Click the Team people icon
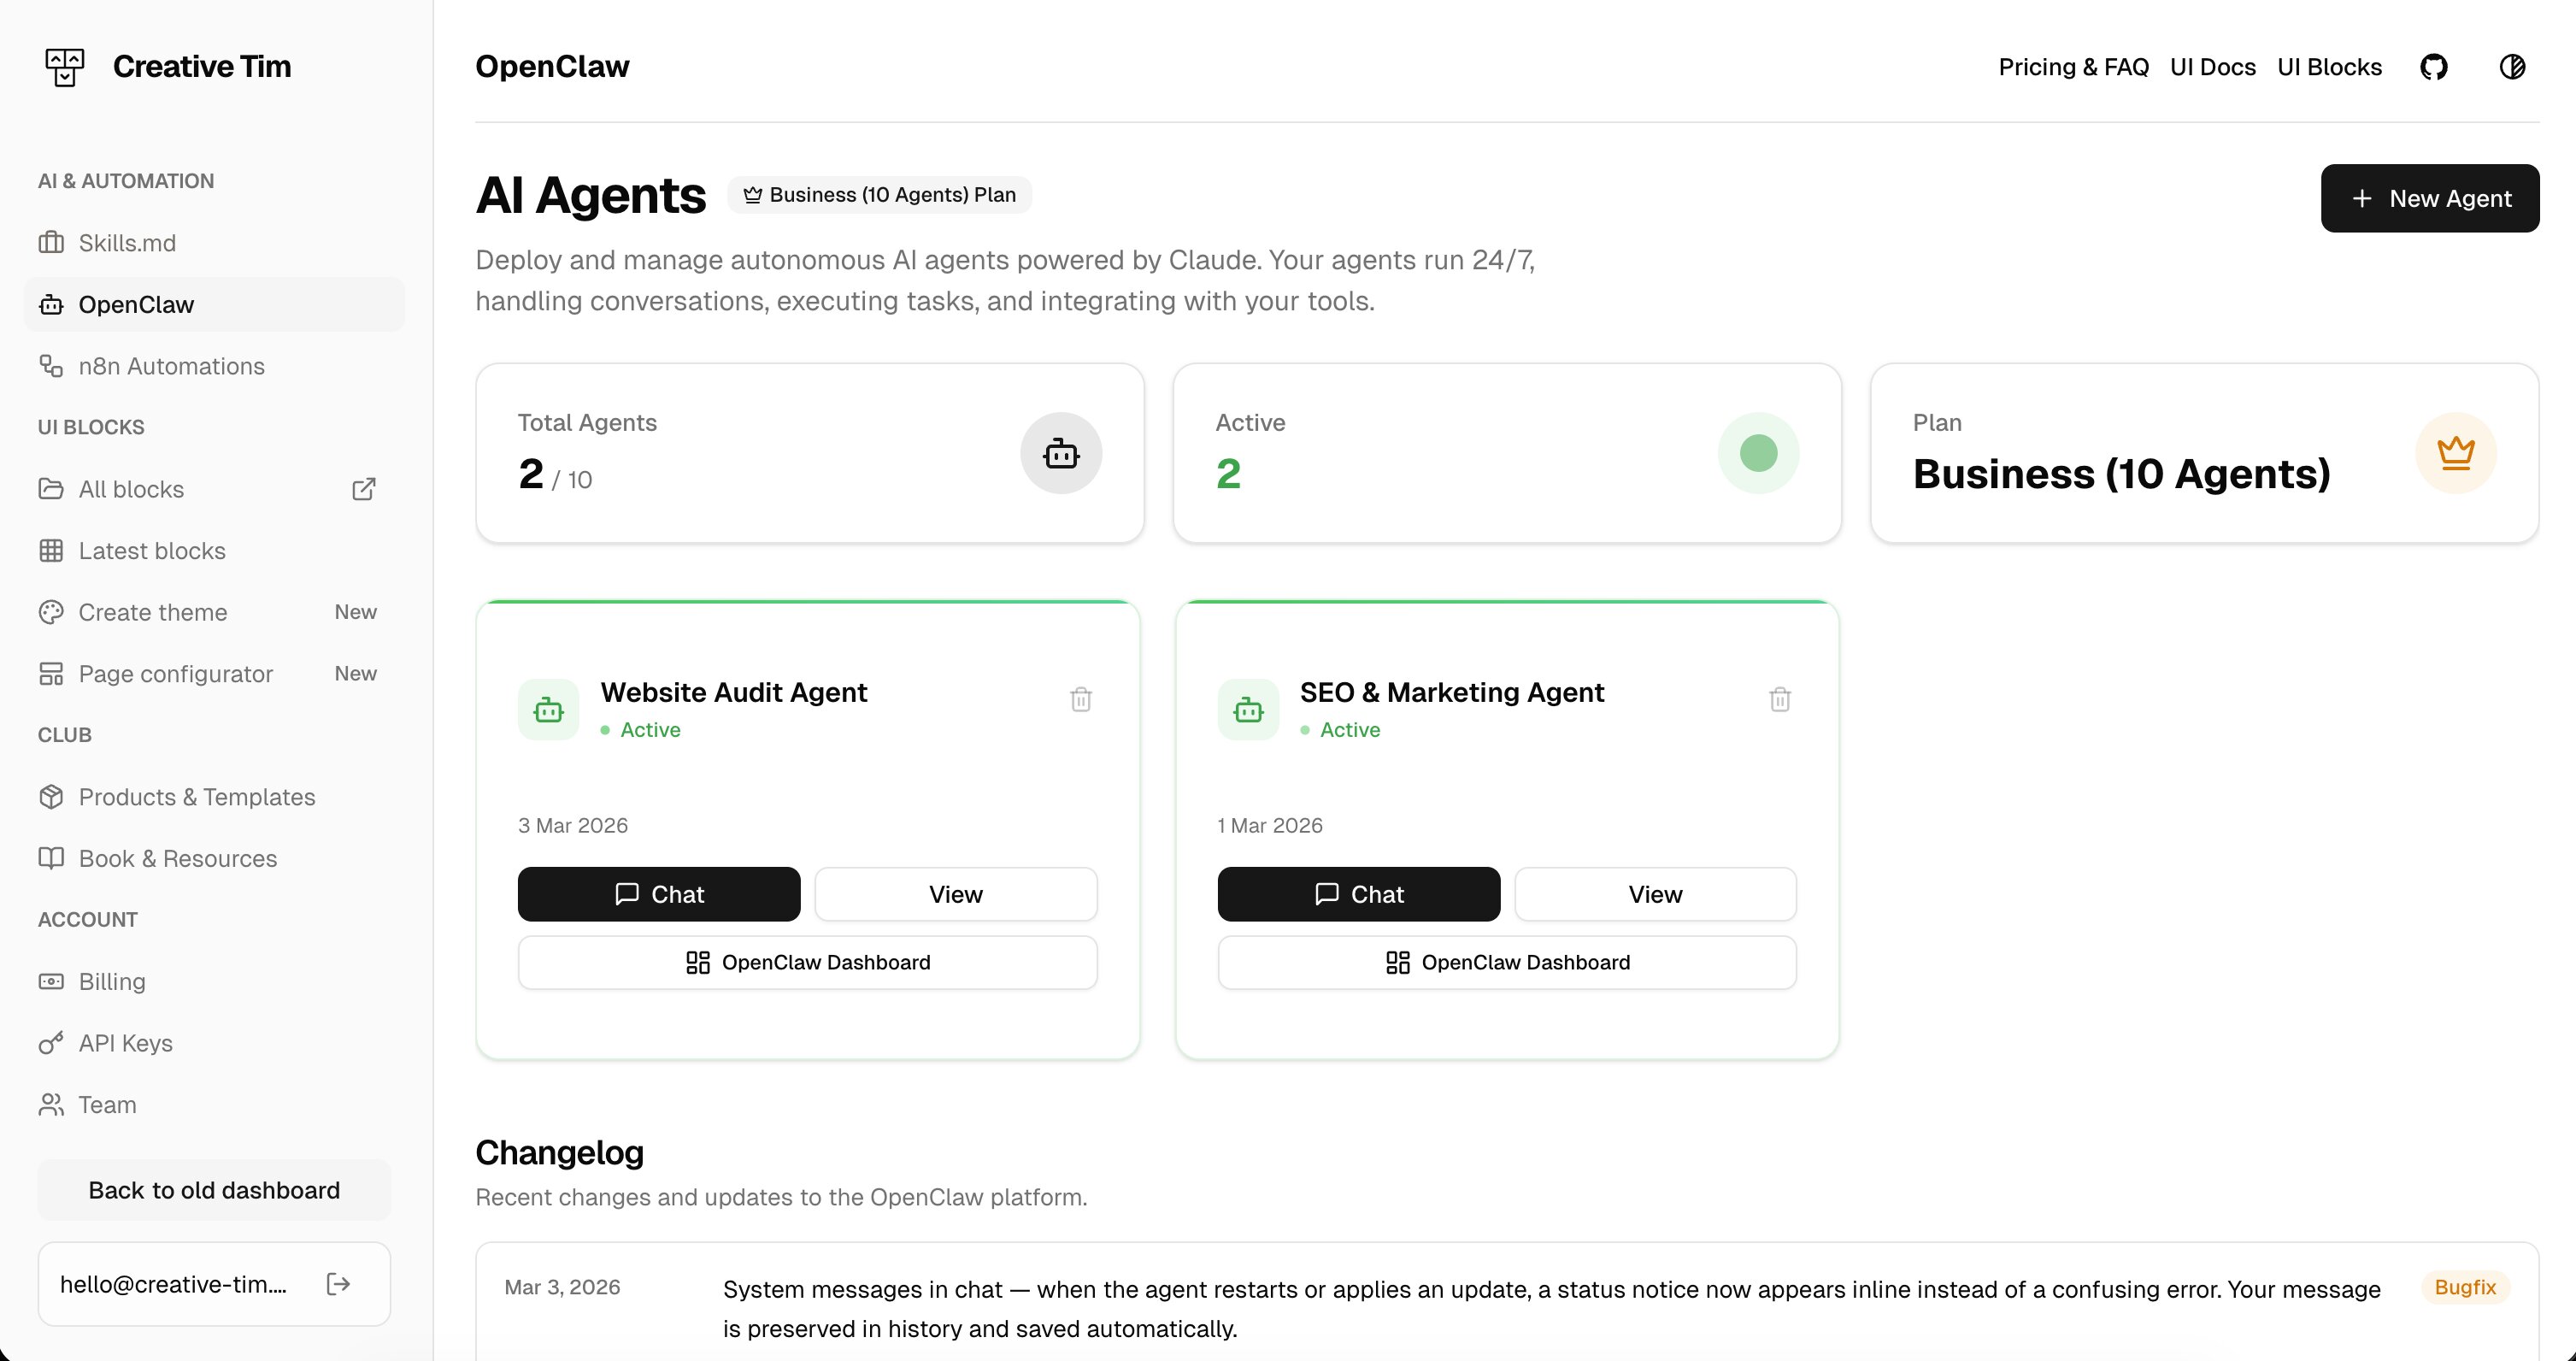2576x1361 pixels. point(51,1105)
